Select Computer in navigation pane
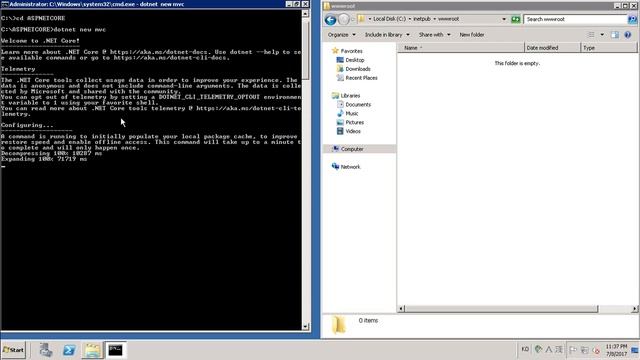Viewport: 640px width, 360px height. coord(348,149)
